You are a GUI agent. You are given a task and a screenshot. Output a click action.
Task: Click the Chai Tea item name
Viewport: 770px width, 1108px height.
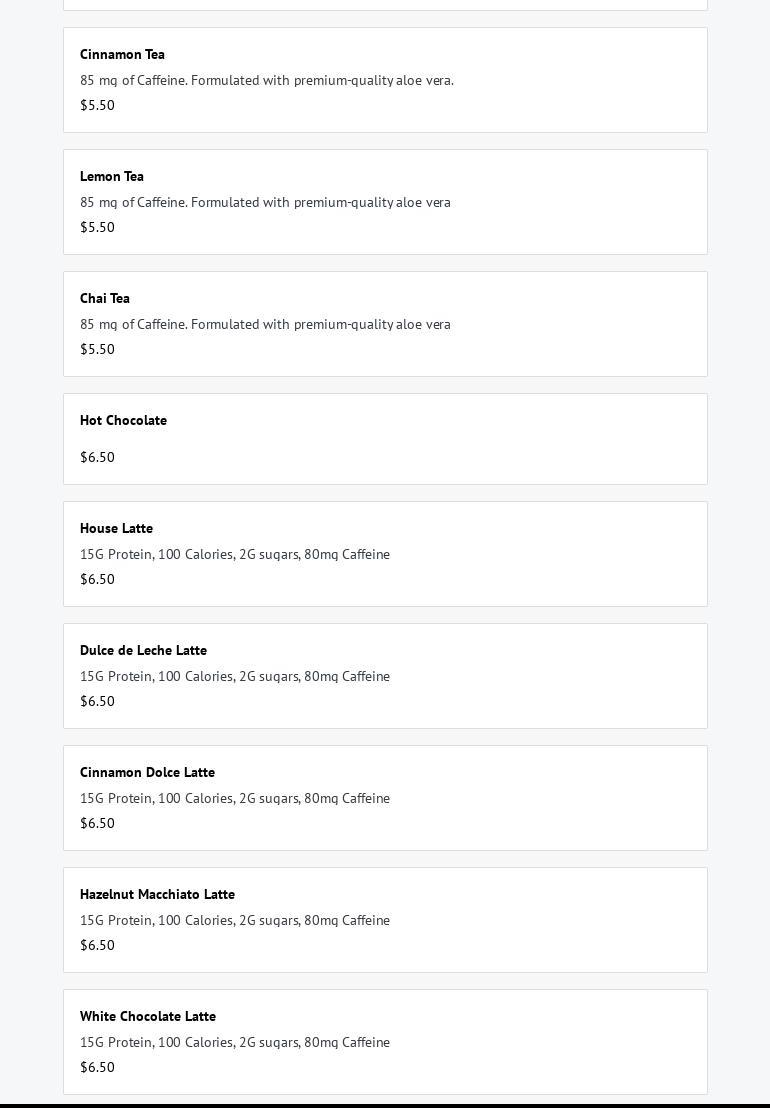click(x=105, y=298)
